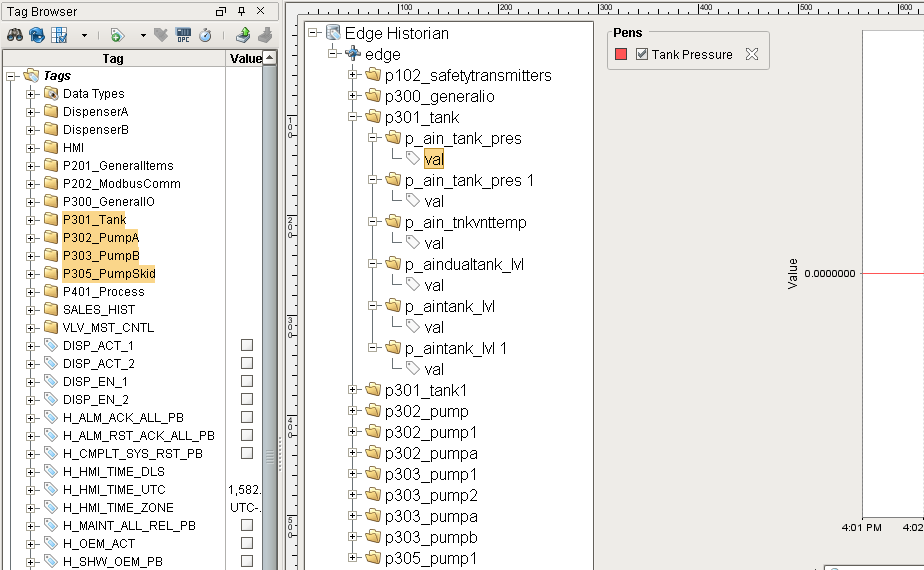Click the grid checkbox column selection icon
The image size is (924, 570).
coord(59,35)
